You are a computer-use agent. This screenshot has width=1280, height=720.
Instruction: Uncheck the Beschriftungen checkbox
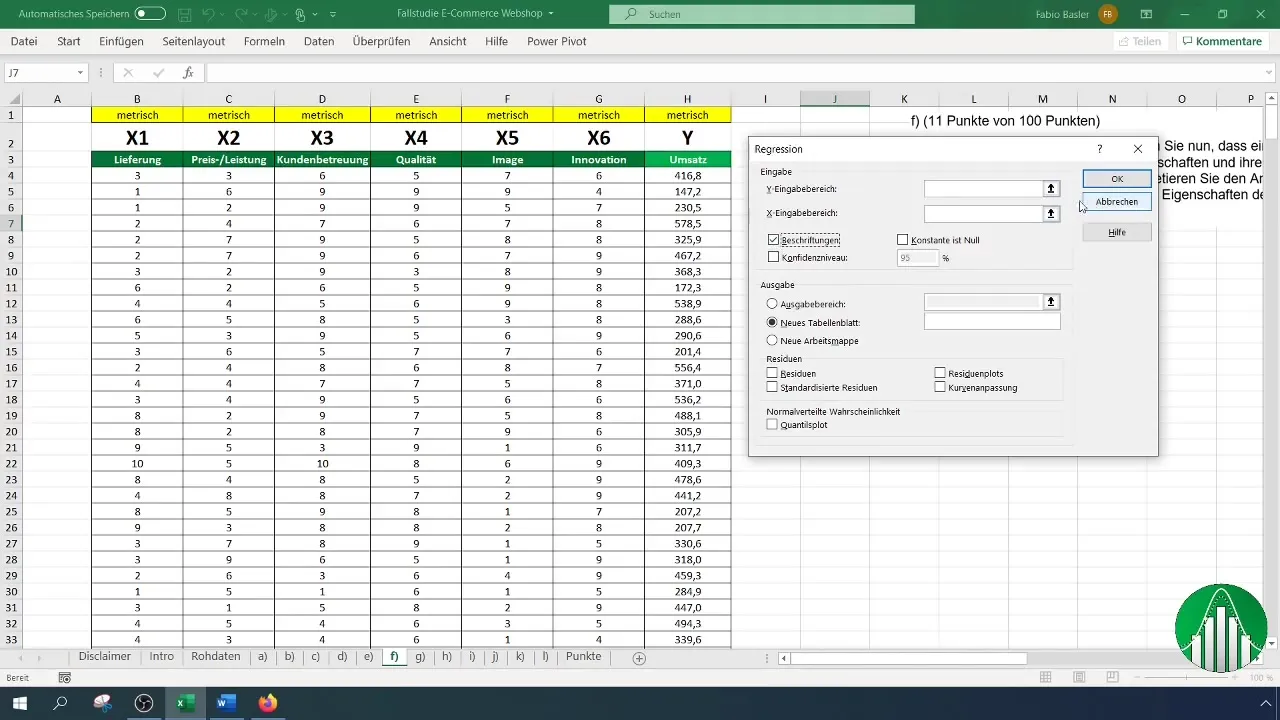point(773,240)
